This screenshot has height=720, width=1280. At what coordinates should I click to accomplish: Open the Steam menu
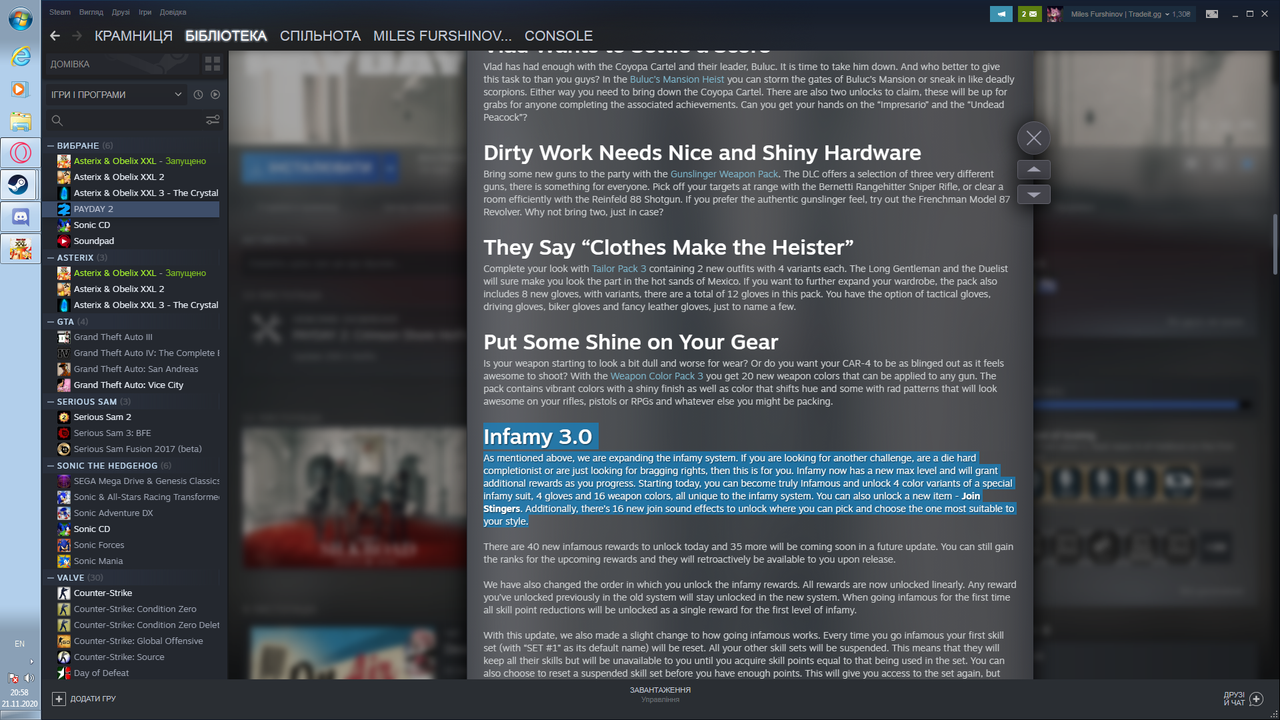(60, 12)
